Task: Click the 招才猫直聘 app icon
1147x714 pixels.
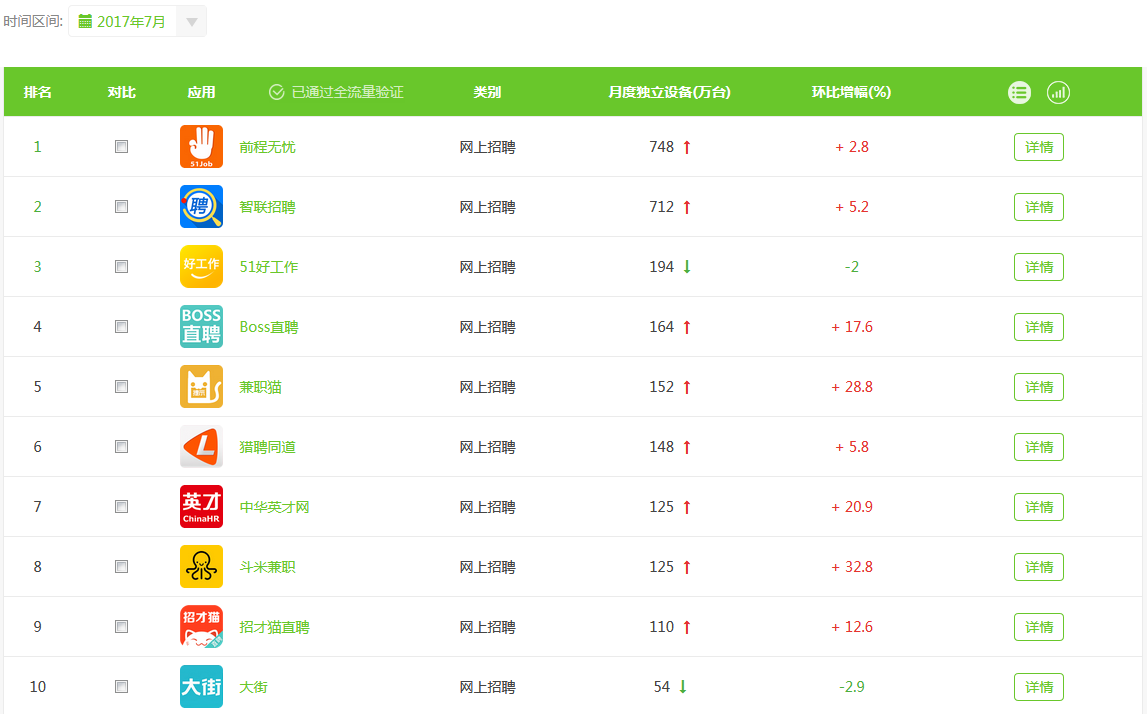Action: (201, 626)
